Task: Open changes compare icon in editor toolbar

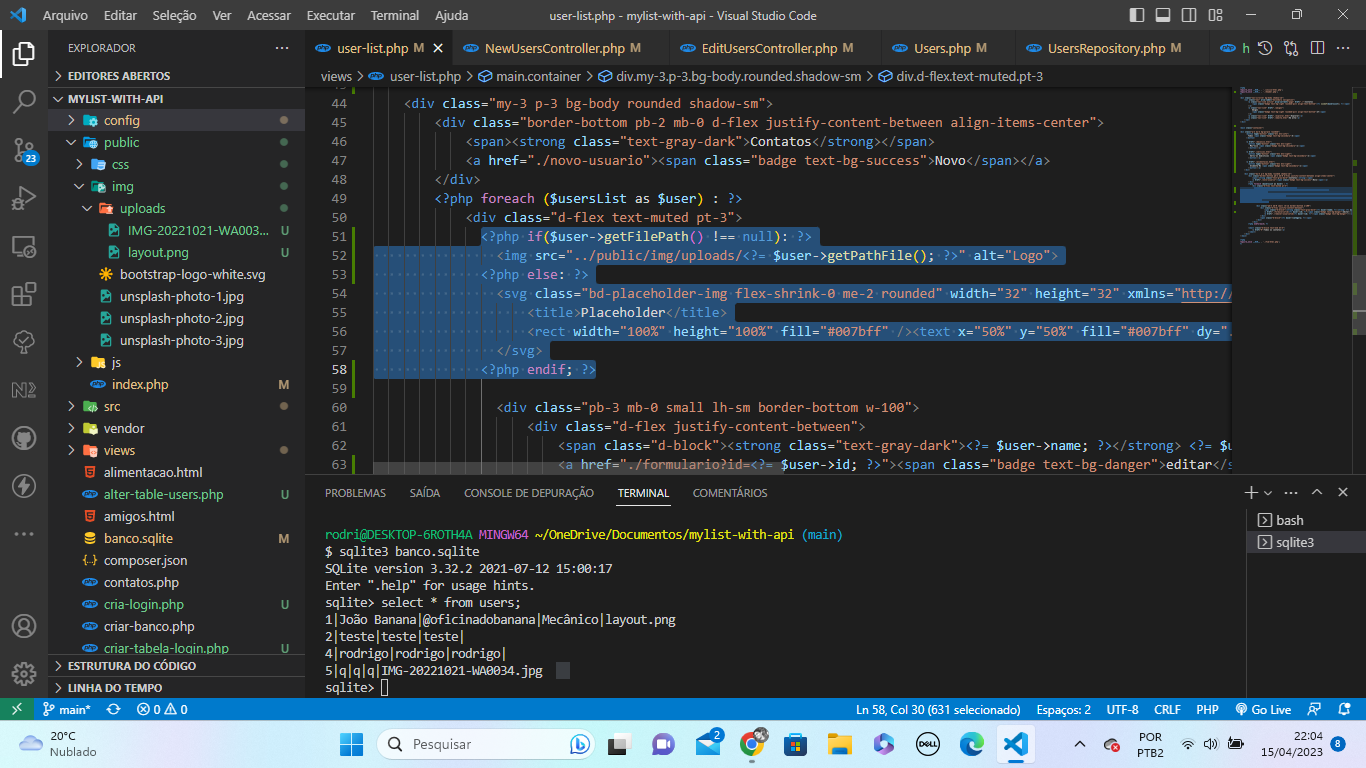Action: tap(1291, 48)
